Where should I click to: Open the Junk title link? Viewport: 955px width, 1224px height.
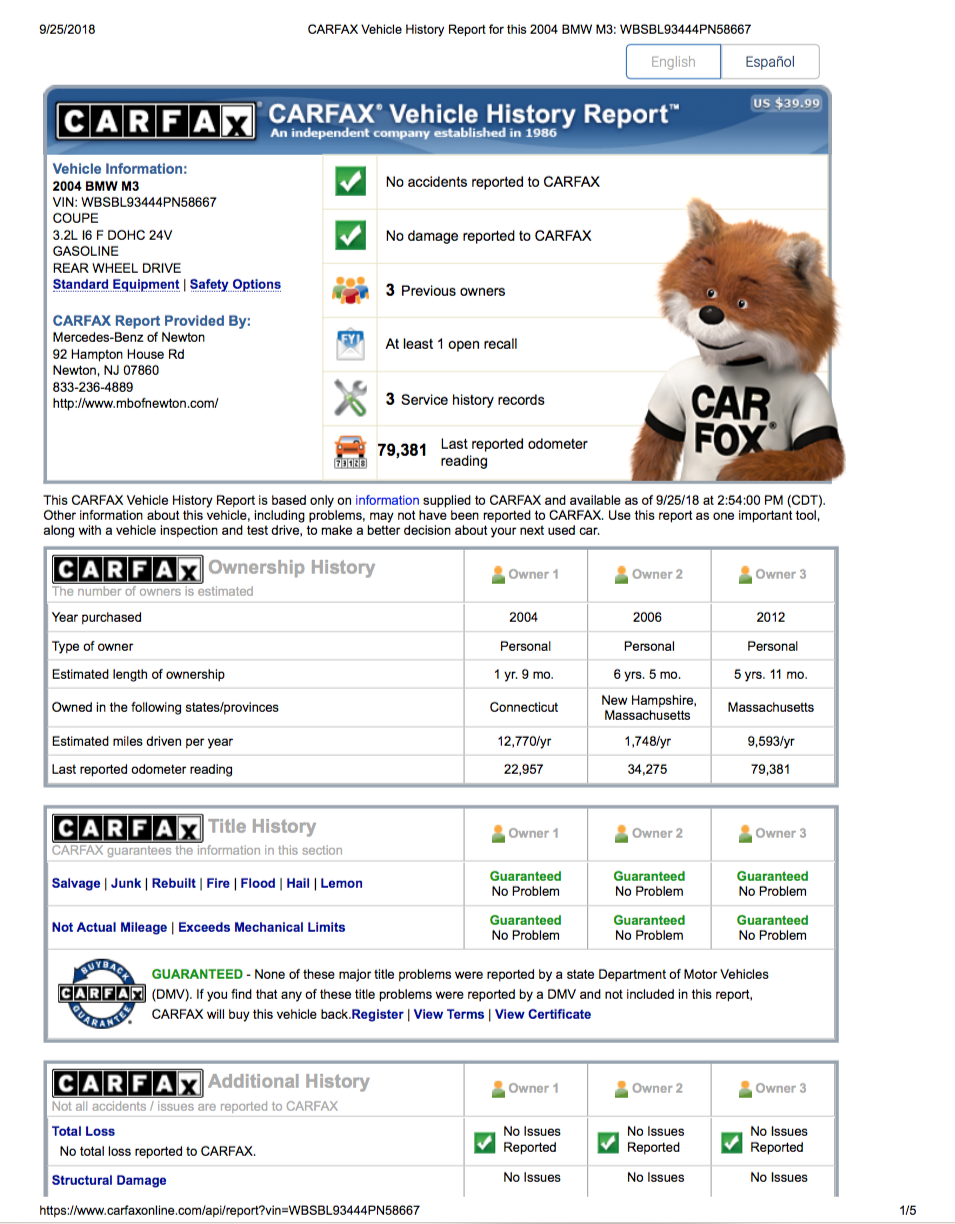126,884
